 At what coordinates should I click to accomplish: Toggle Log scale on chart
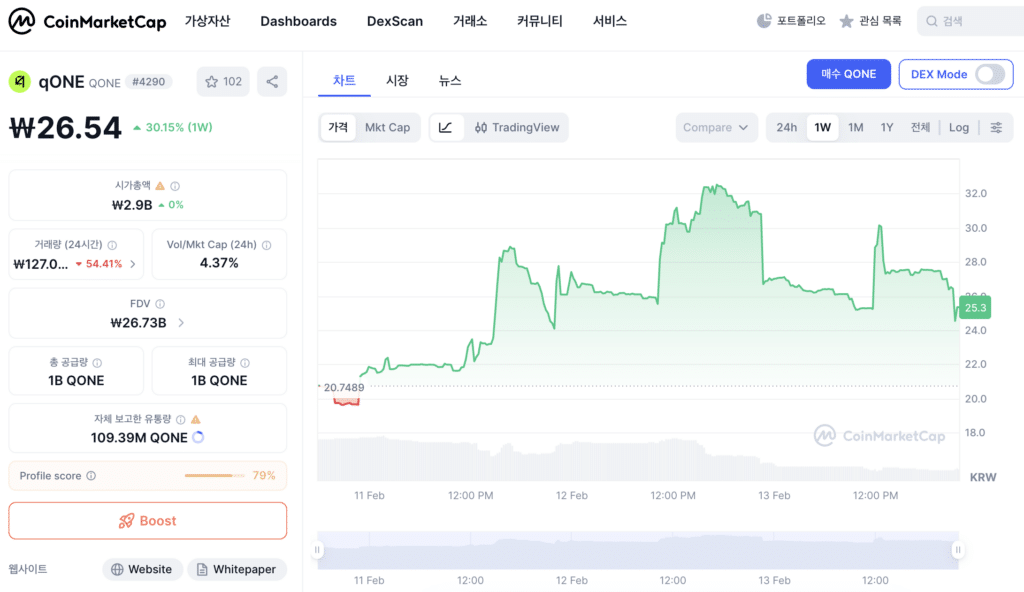click(x=959, y=127)
